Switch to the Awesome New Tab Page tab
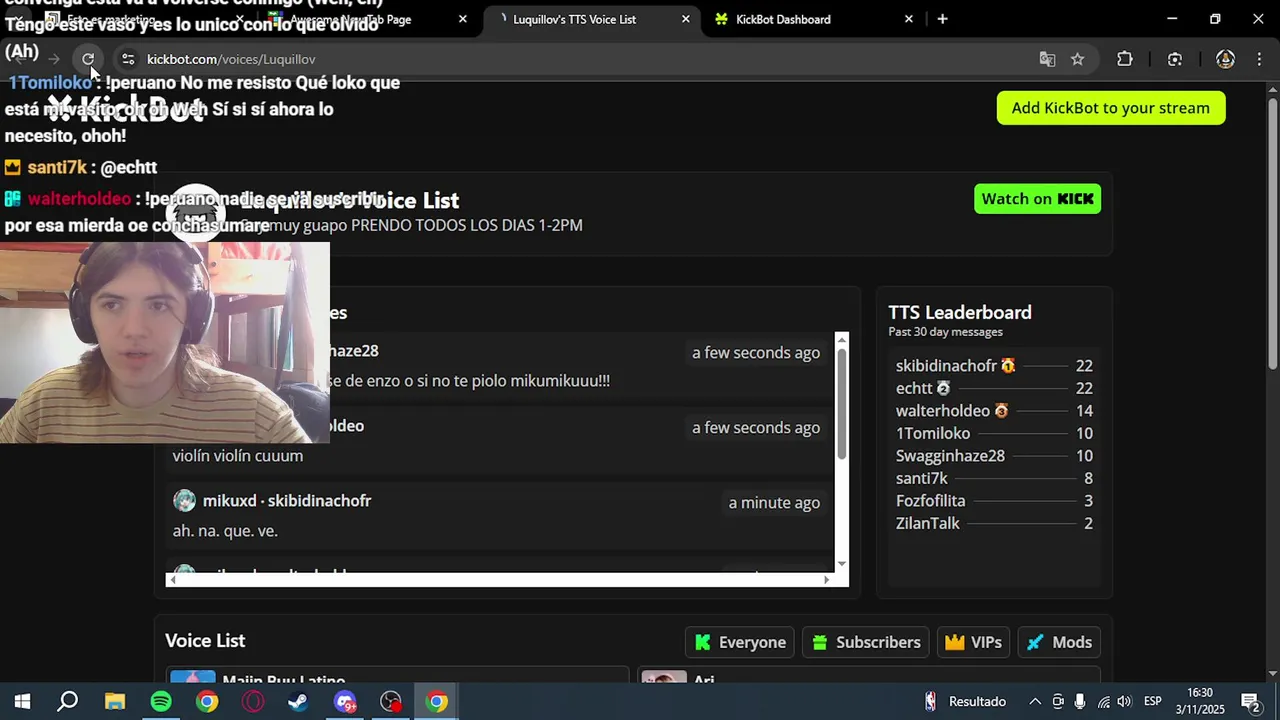 pyautogui.click(x=355, y=19)
